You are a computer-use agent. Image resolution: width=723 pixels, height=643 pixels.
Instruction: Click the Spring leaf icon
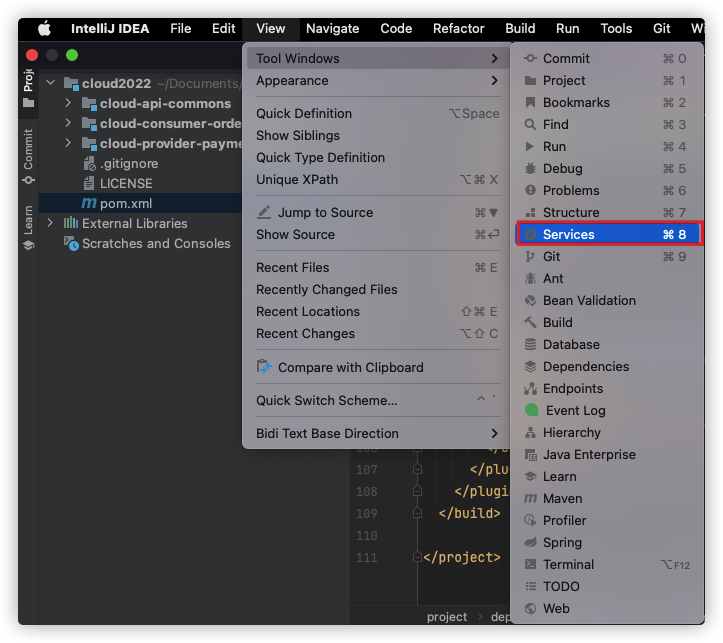[530, 543]
